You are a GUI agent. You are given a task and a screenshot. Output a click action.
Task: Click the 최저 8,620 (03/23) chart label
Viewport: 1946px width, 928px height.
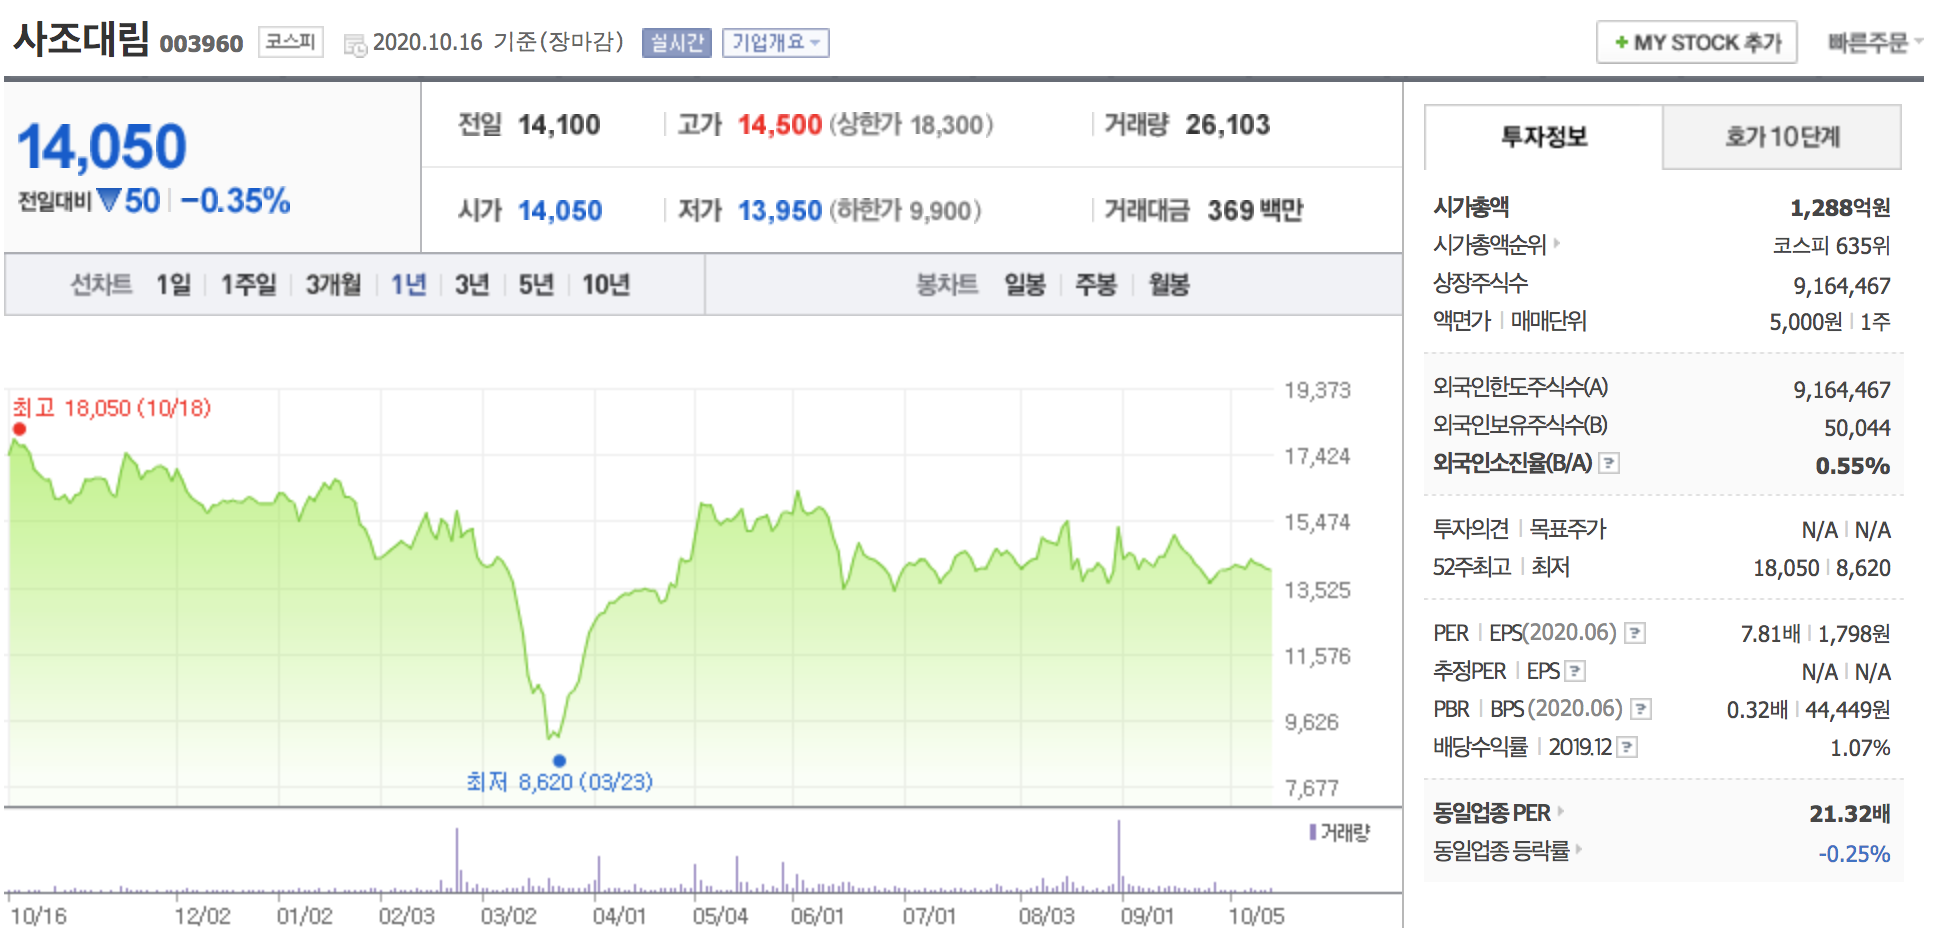(559, 782)
